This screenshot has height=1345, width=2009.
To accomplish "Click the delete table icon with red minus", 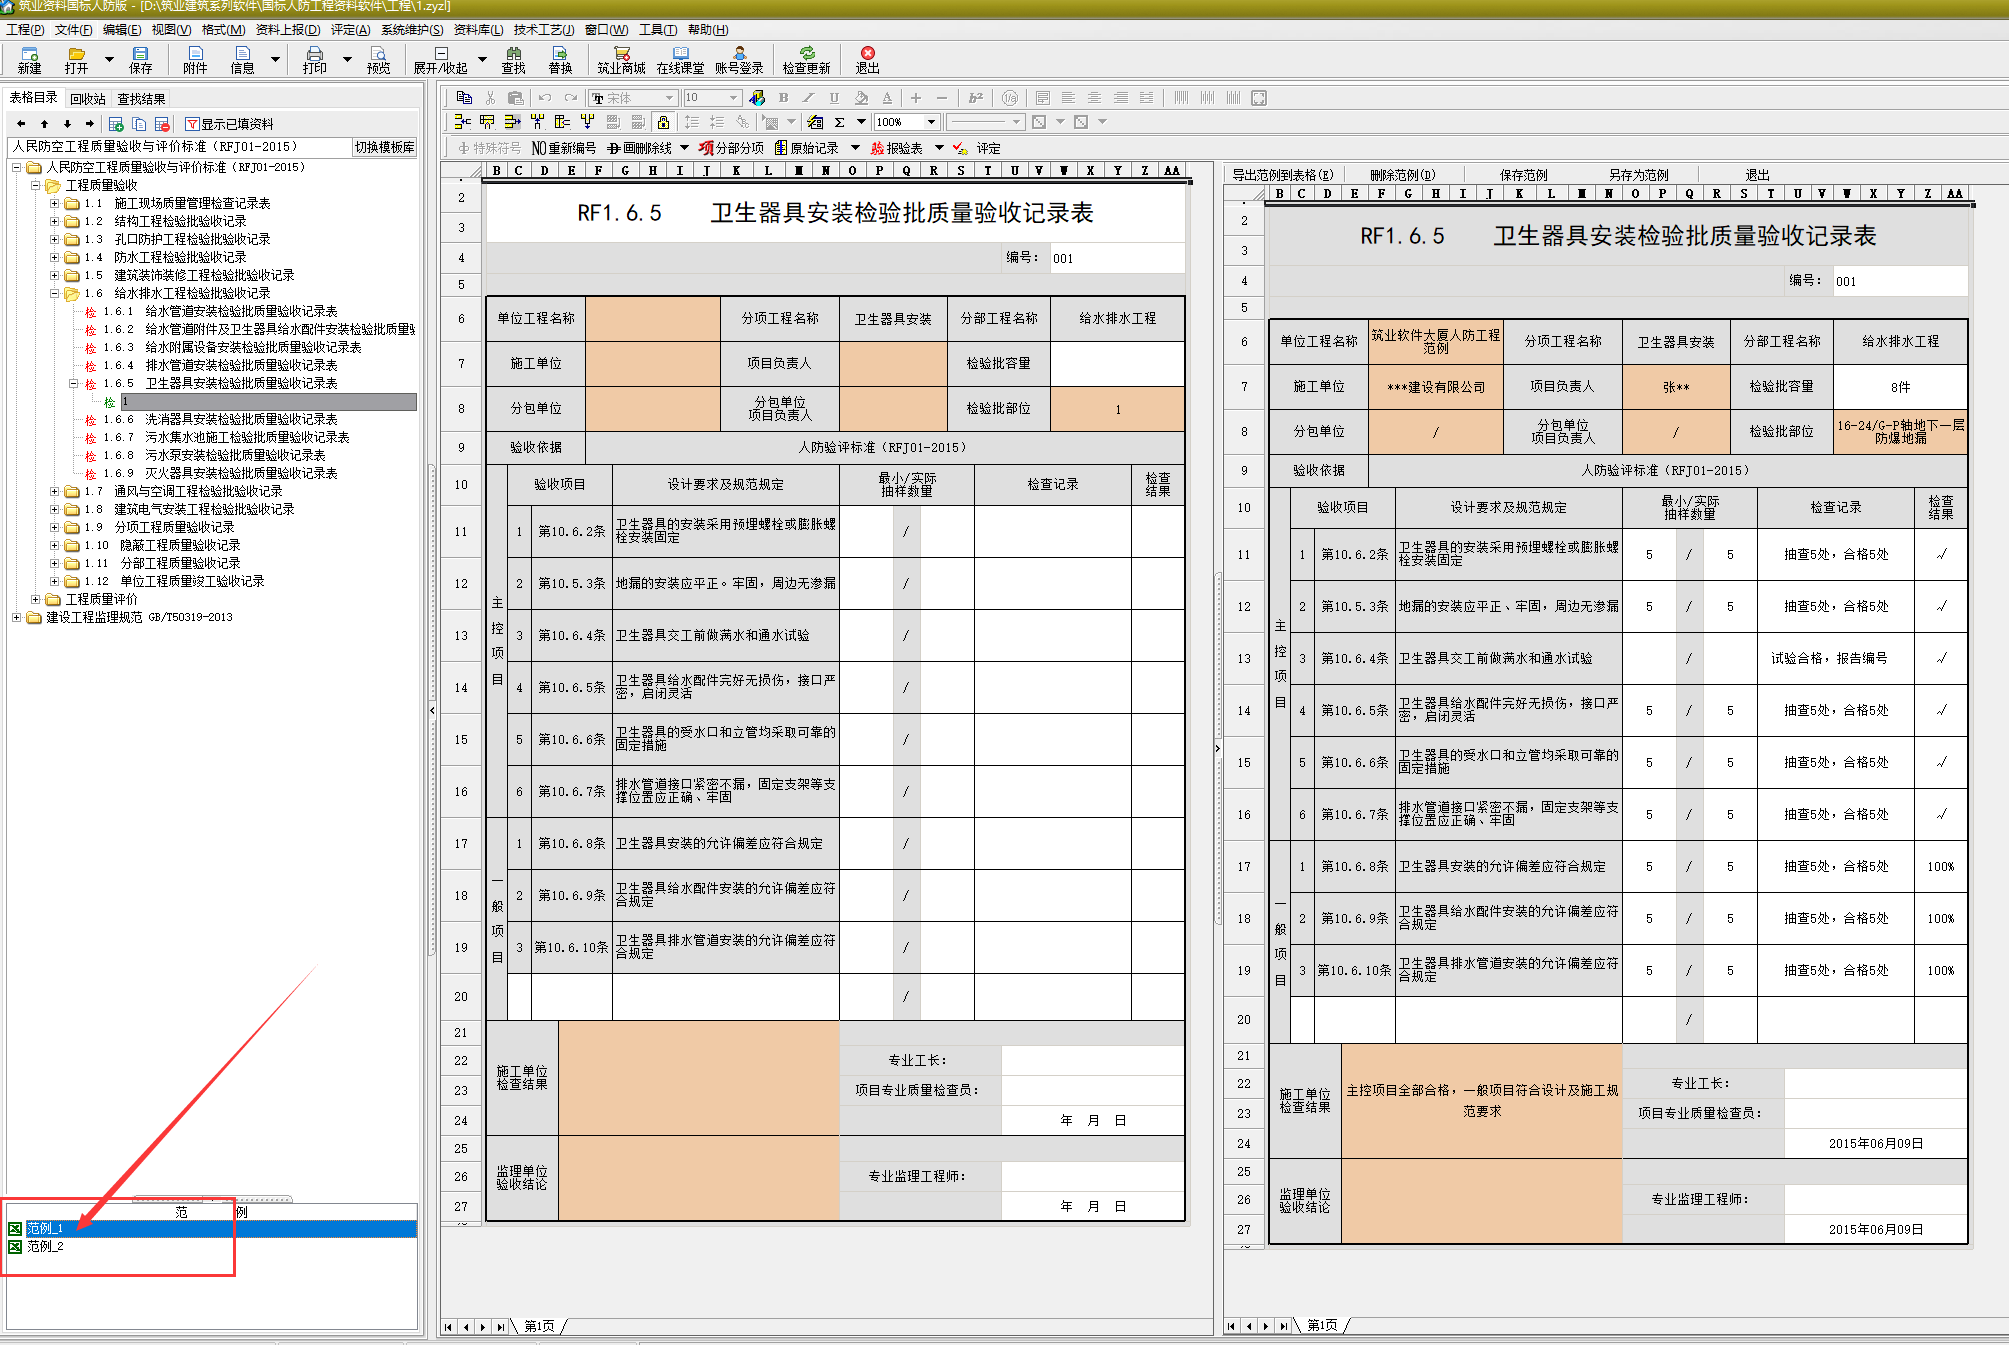I will 162,124.
